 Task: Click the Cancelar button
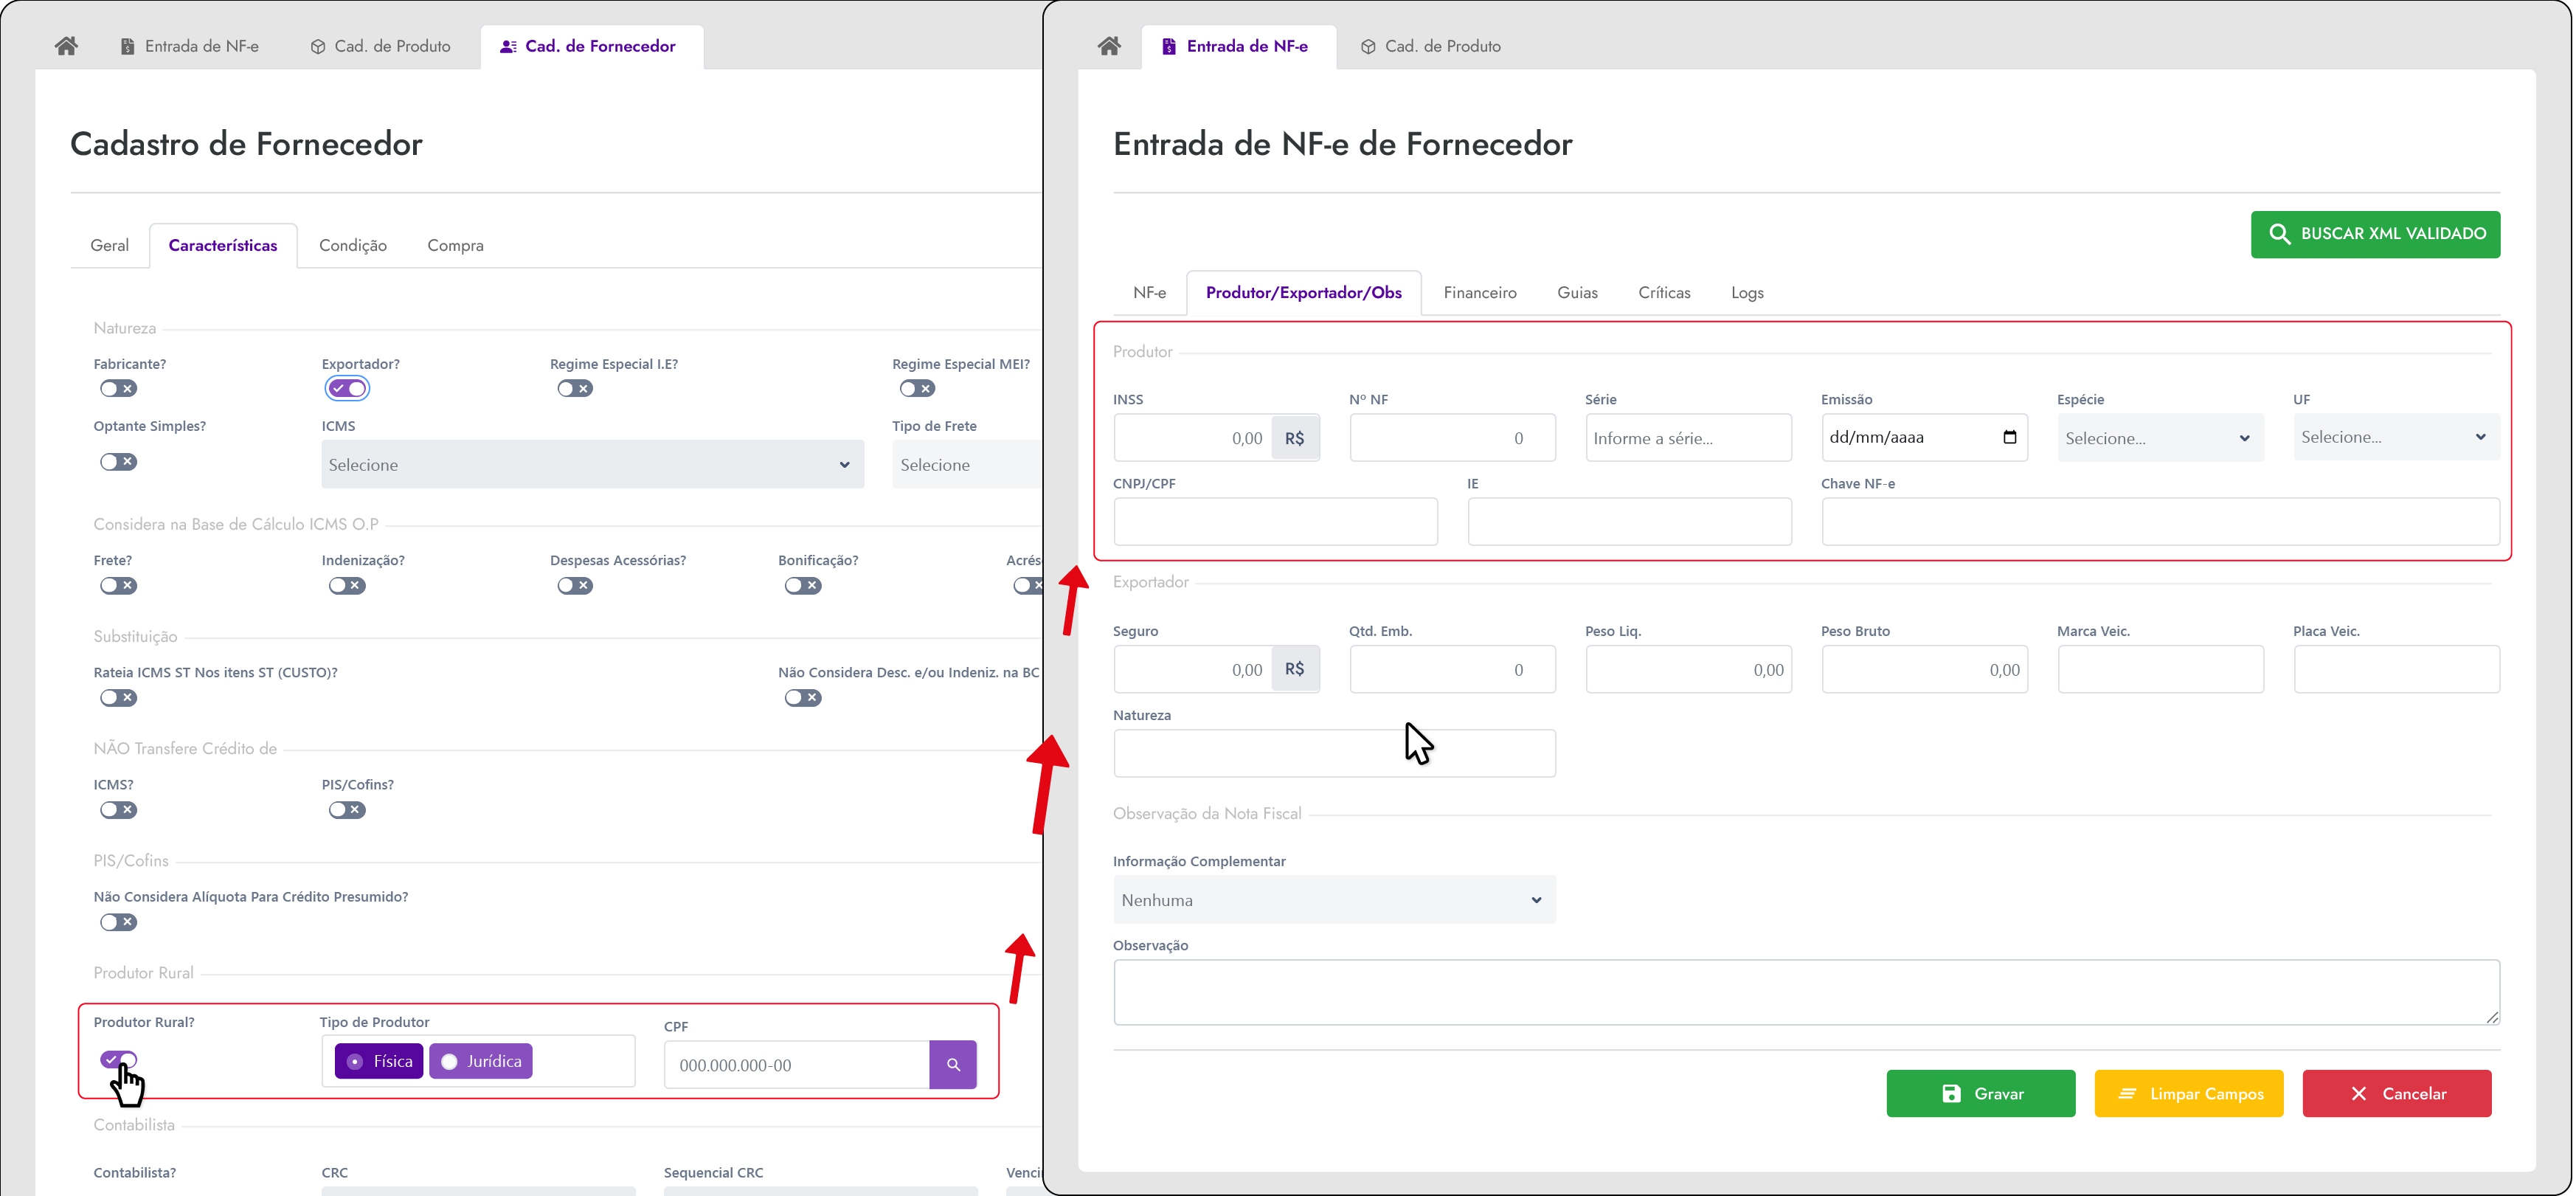(x=2396, y=1093)
